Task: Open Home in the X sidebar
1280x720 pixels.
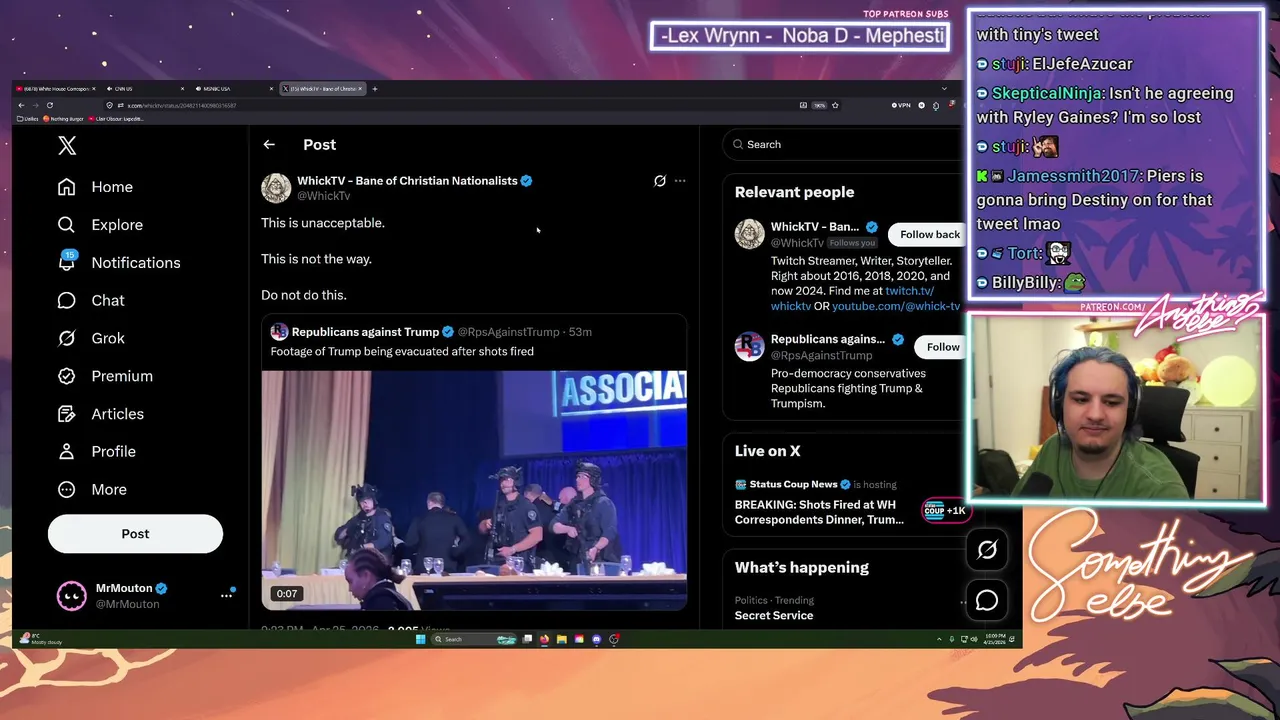Action: coord(96,187)
